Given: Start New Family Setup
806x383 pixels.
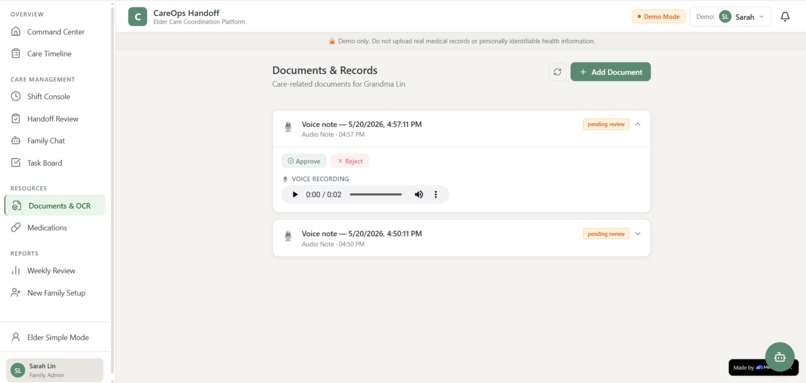Looking at the screenshot, I should 55,293.
